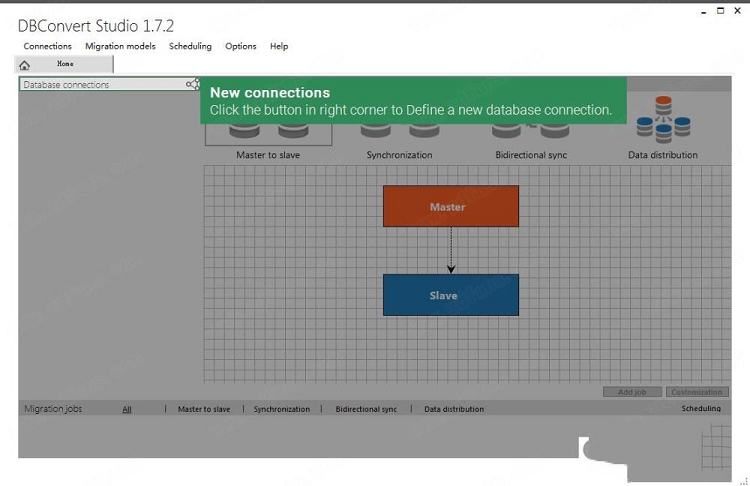Open the Options menu
The width and height of the screenshot is (750, 486).
pyautogui.click(x=240, y=46)
